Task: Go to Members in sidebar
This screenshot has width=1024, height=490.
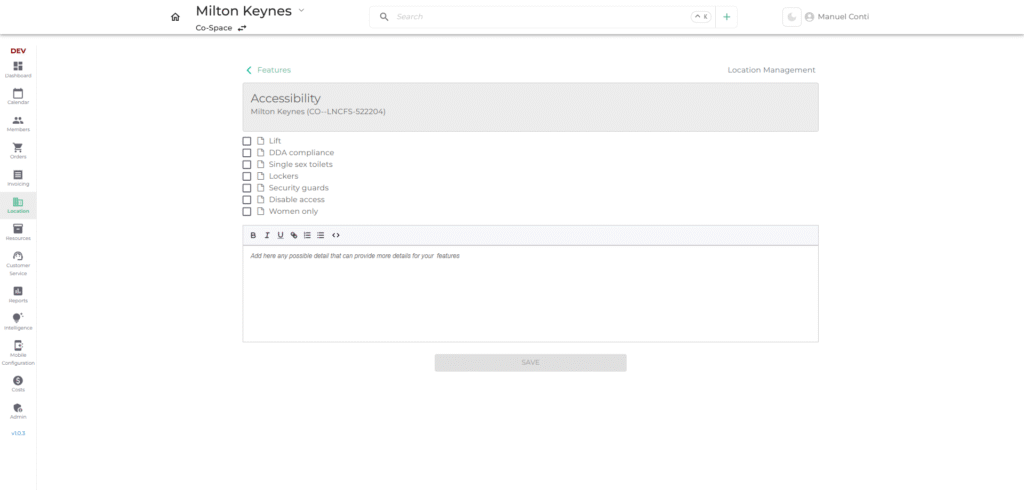Action: point(18,123)
